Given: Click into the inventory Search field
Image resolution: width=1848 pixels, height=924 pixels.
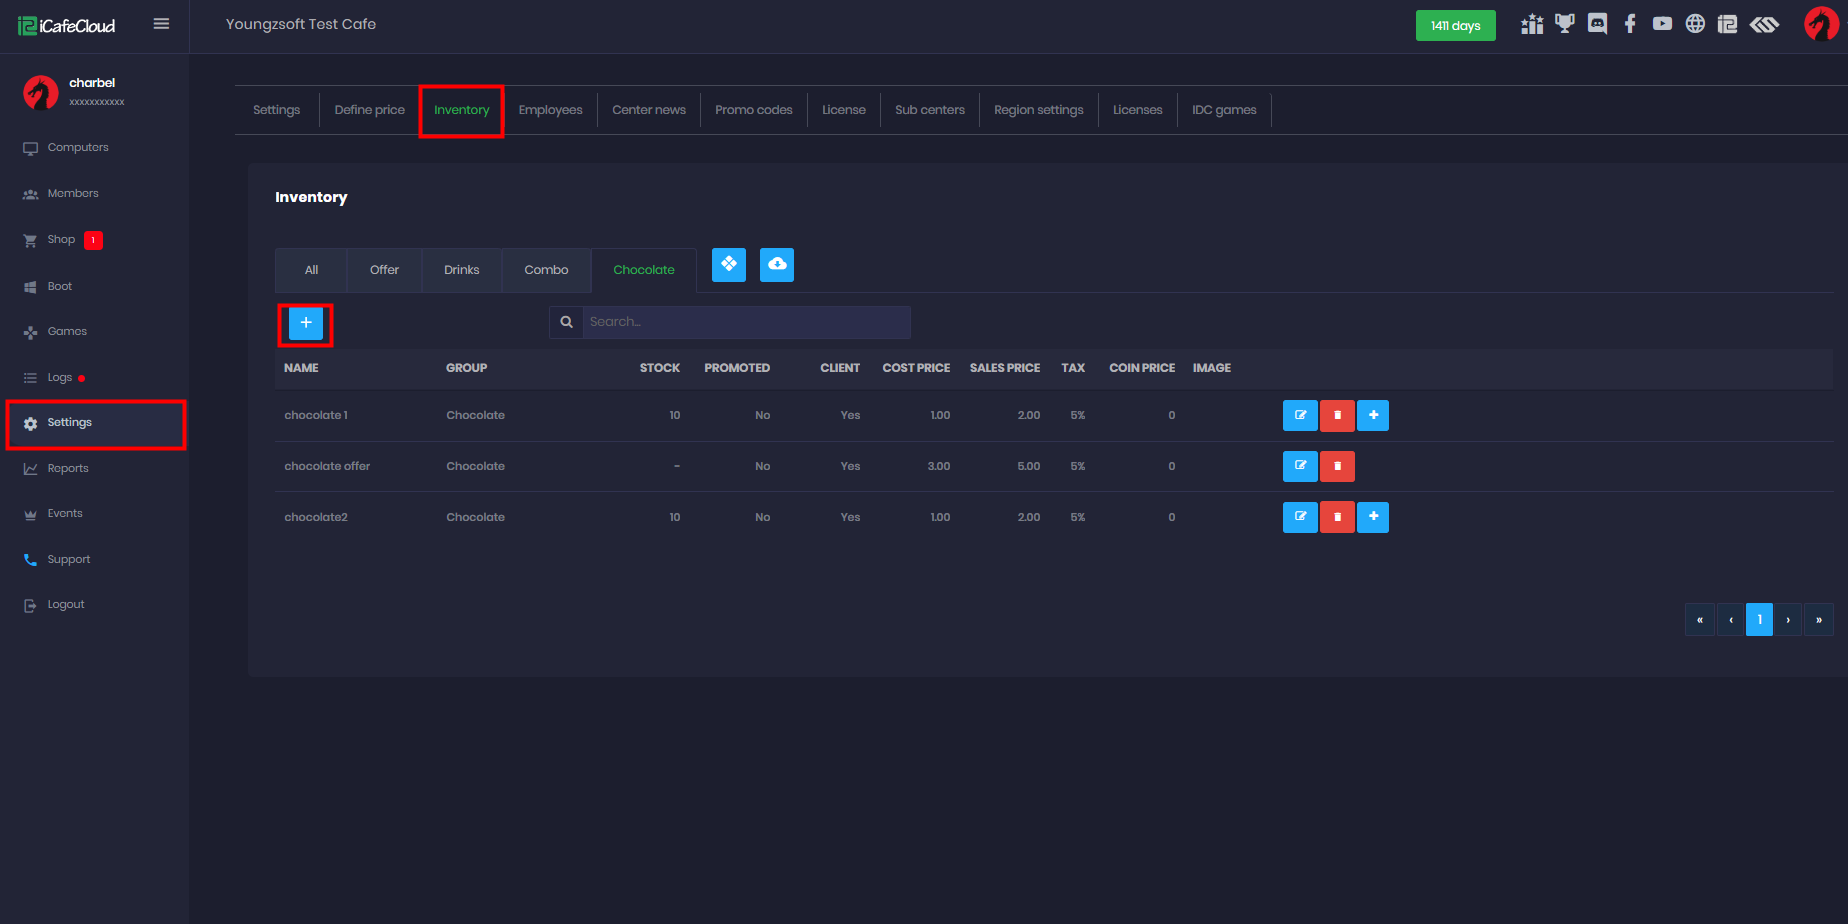Looking at the screenshot, I should (x=745, y=322).
